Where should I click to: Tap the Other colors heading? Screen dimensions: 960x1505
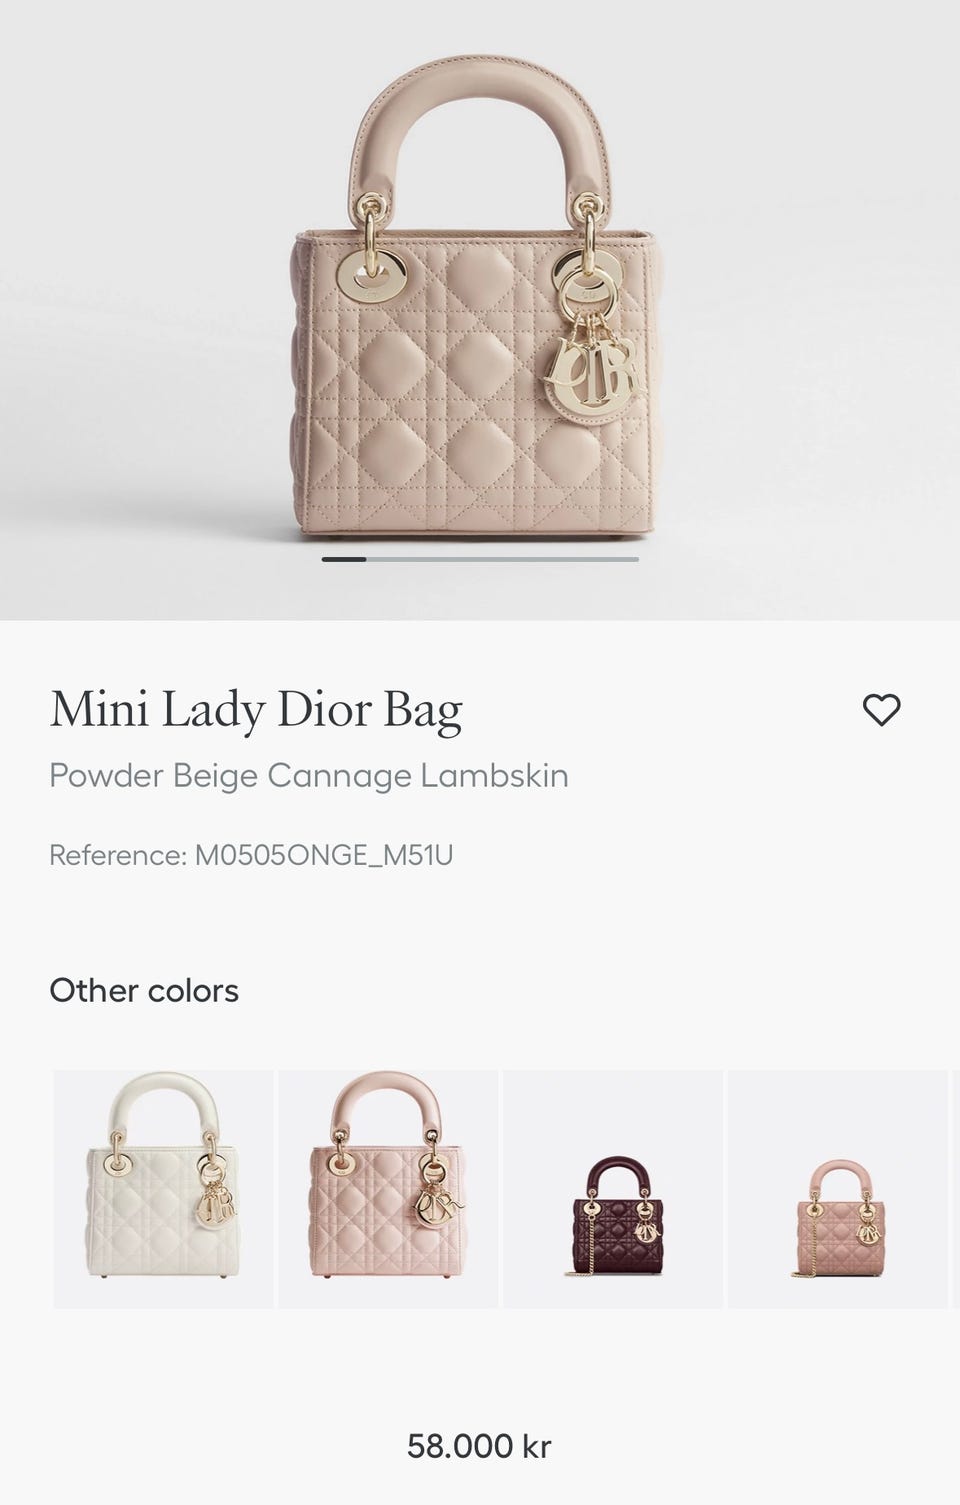pyautogui.click(x=144, y=991)
